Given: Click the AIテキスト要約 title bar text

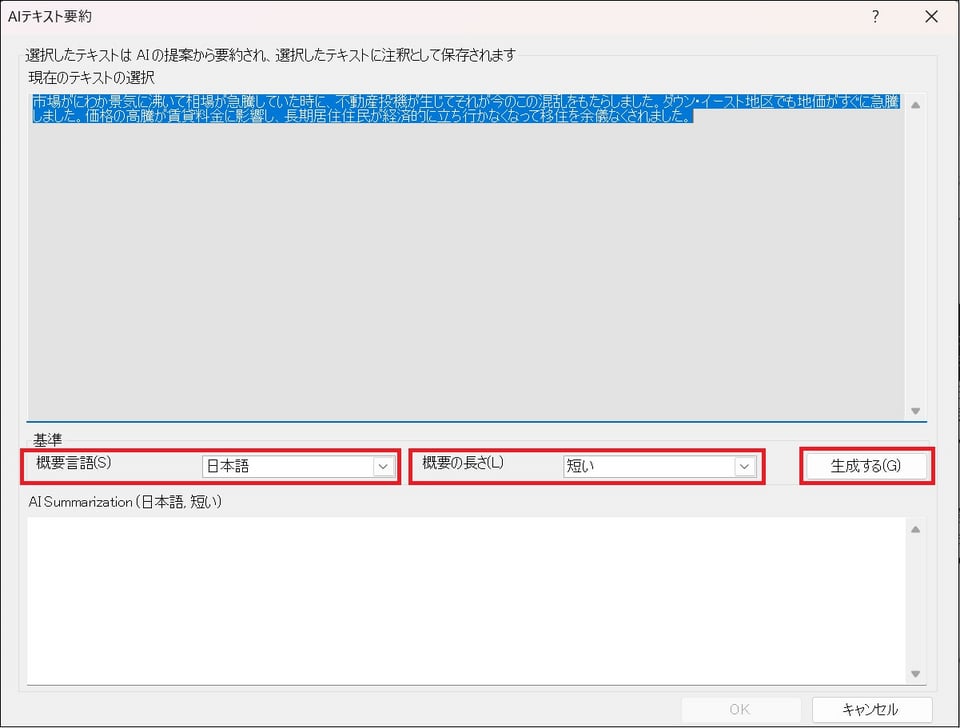Looking at the screenshot, I should [x=53, y=17].
